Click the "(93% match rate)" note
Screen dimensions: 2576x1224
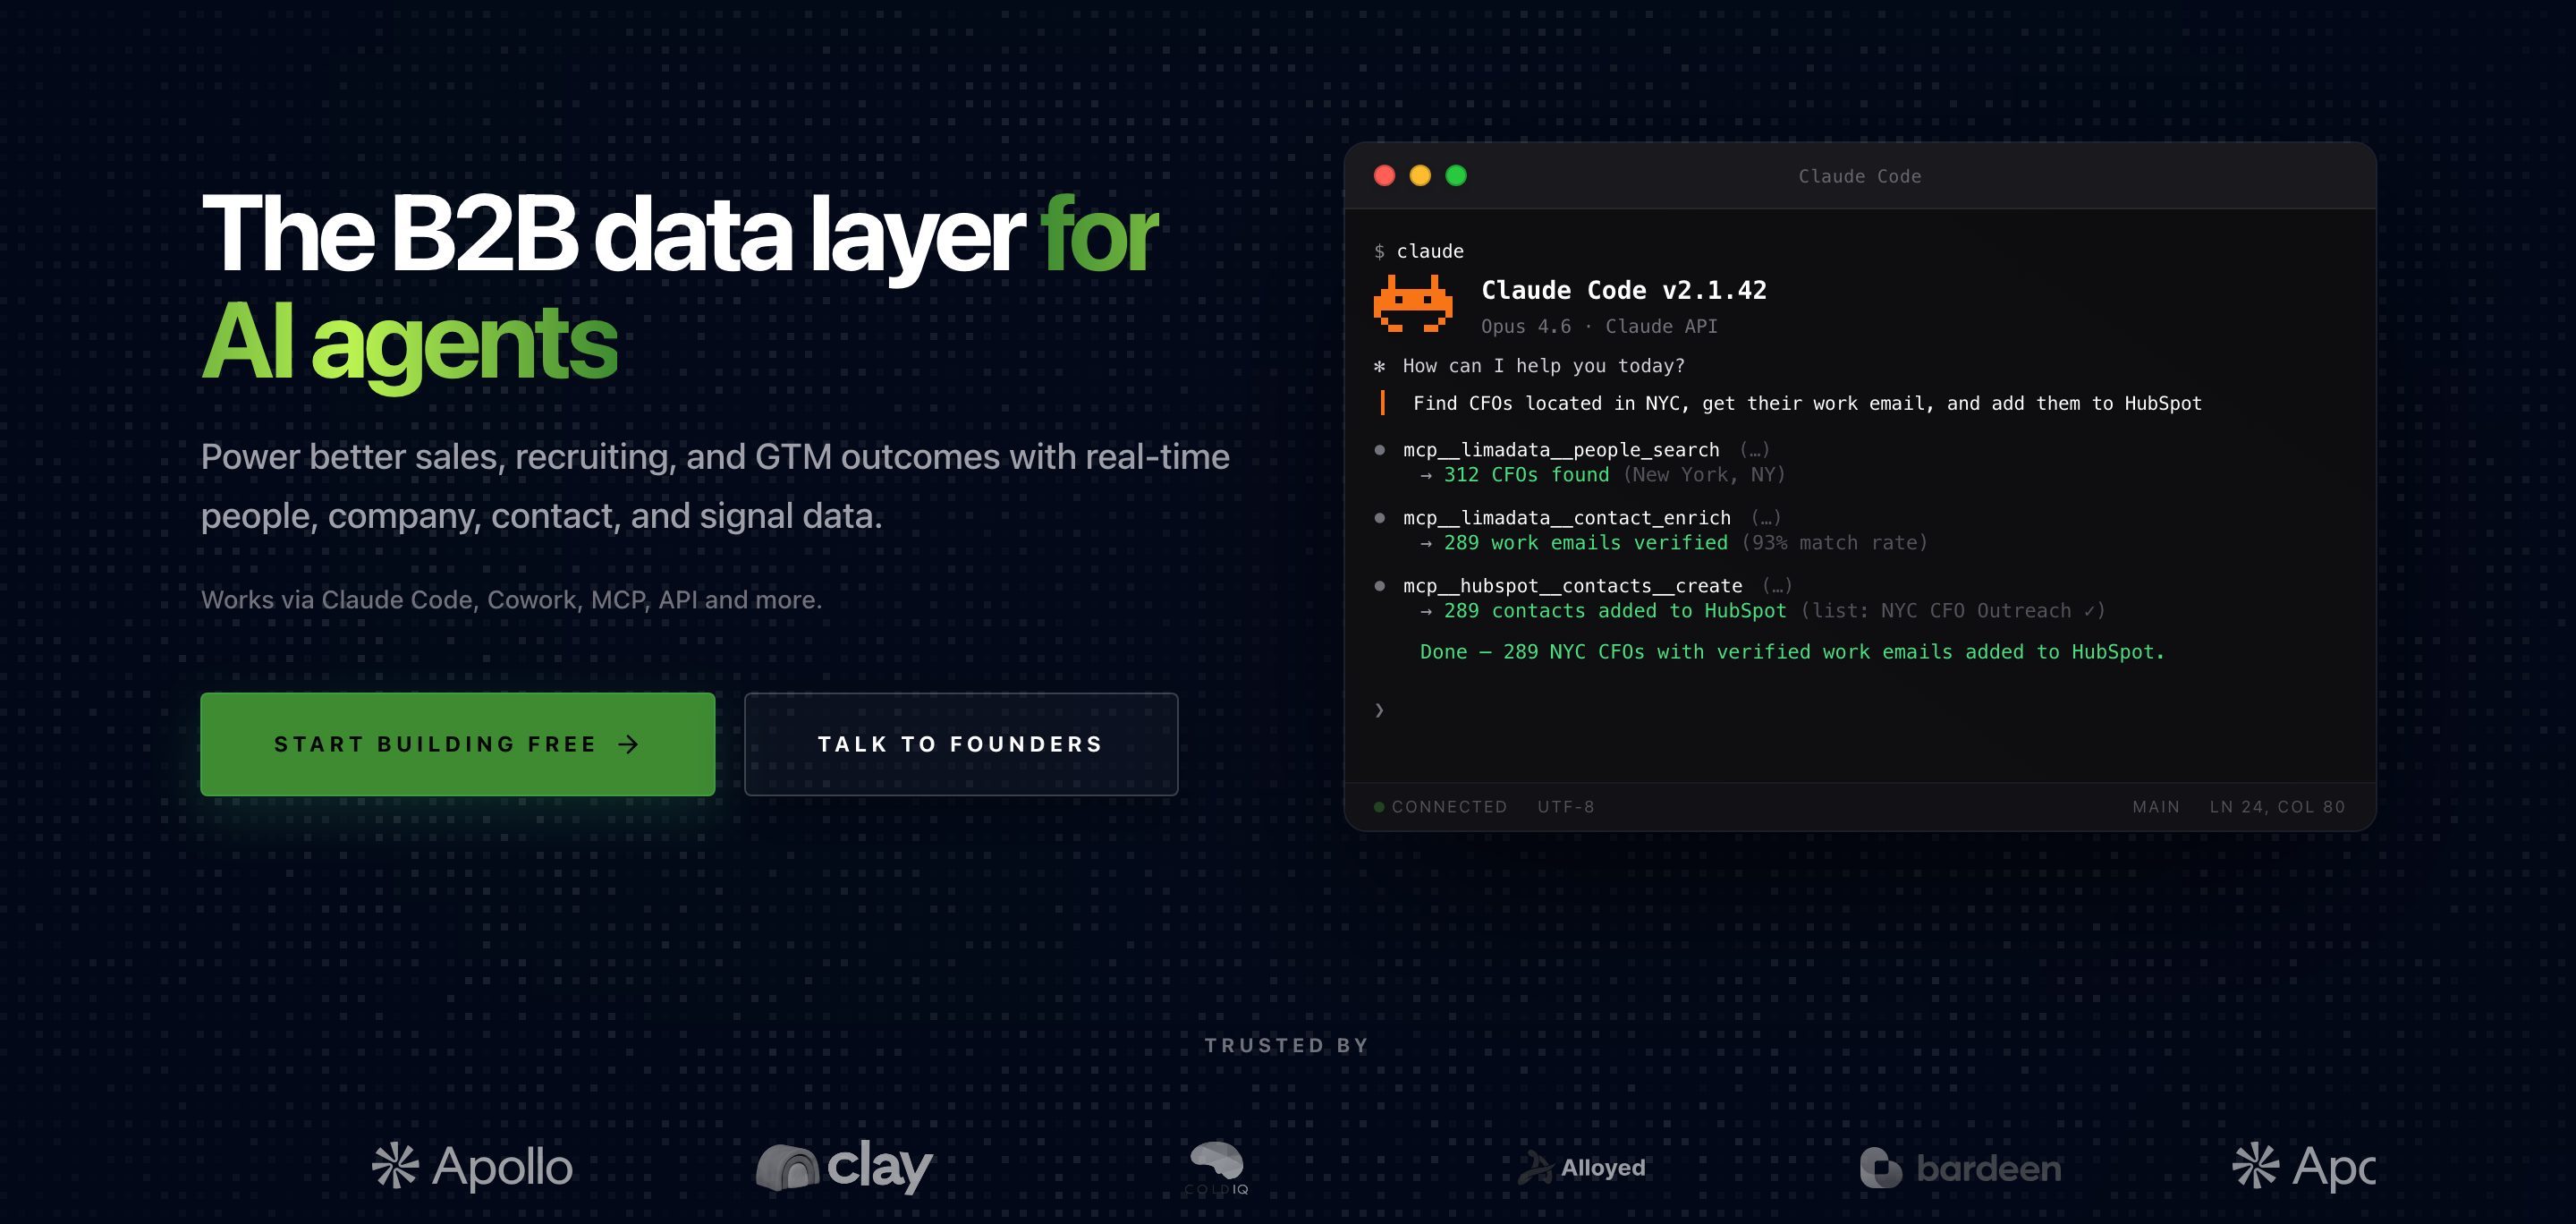click(1834, 543)
